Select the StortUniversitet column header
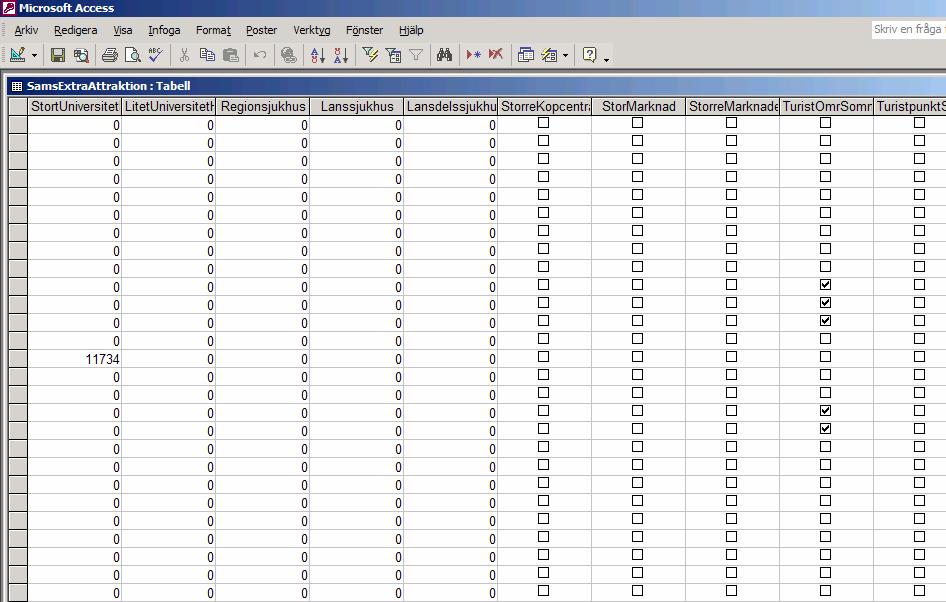 tap(74, 107)
